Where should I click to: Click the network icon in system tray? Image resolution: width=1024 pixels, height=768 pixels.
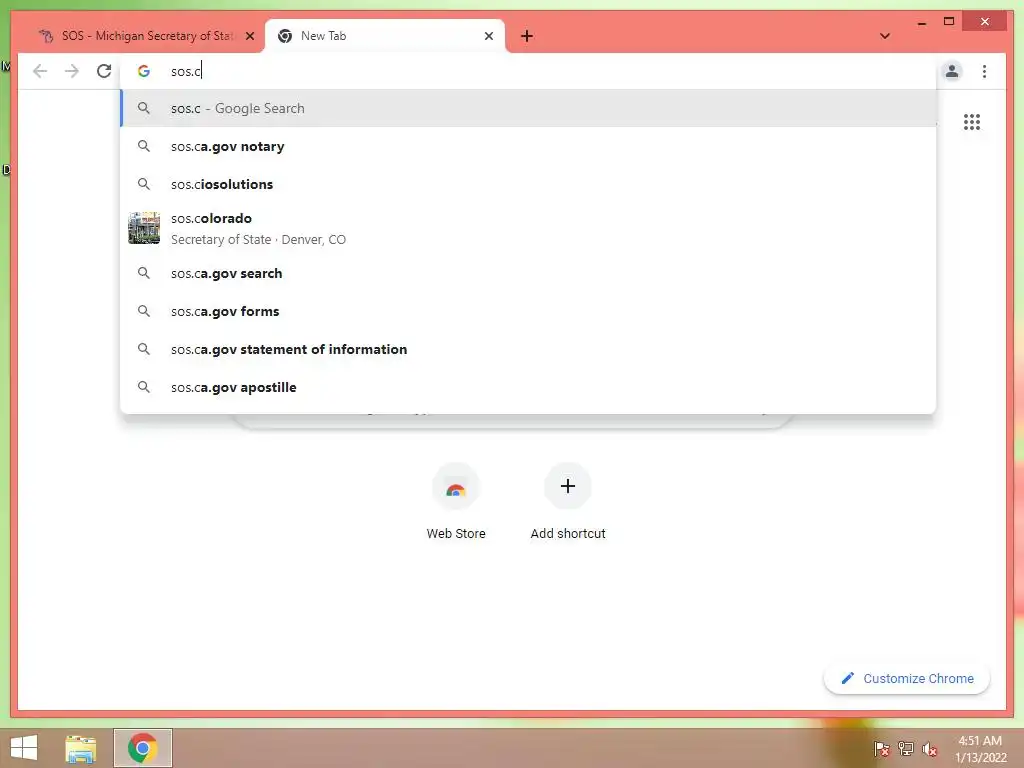905,749
